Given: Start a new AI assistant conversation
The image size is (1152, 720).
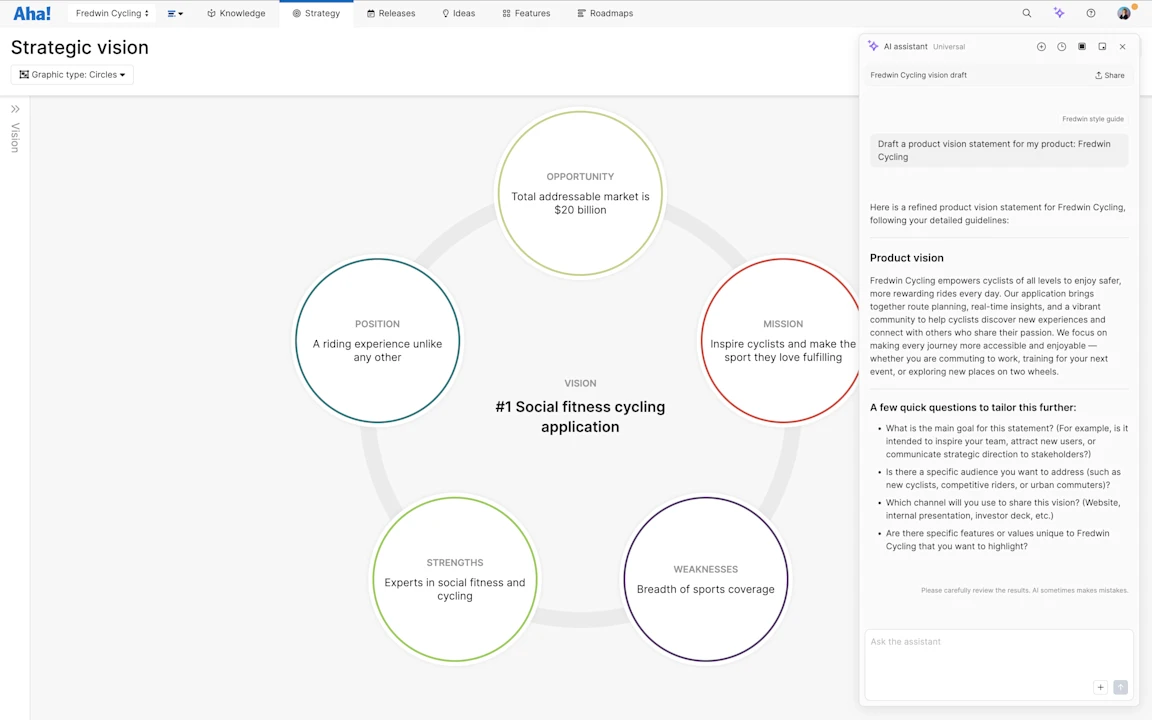Looking at the screenshot, I should (x=1041, y=46).
